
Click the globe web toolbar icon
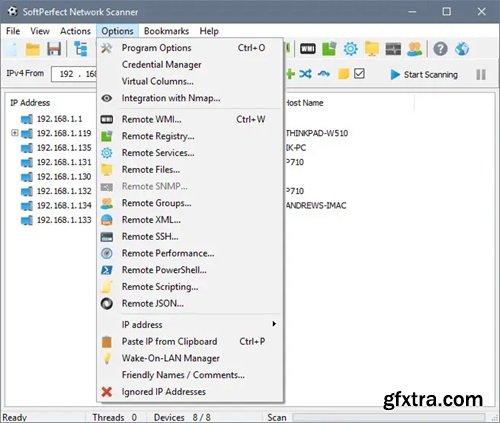(x=462, y=49)
